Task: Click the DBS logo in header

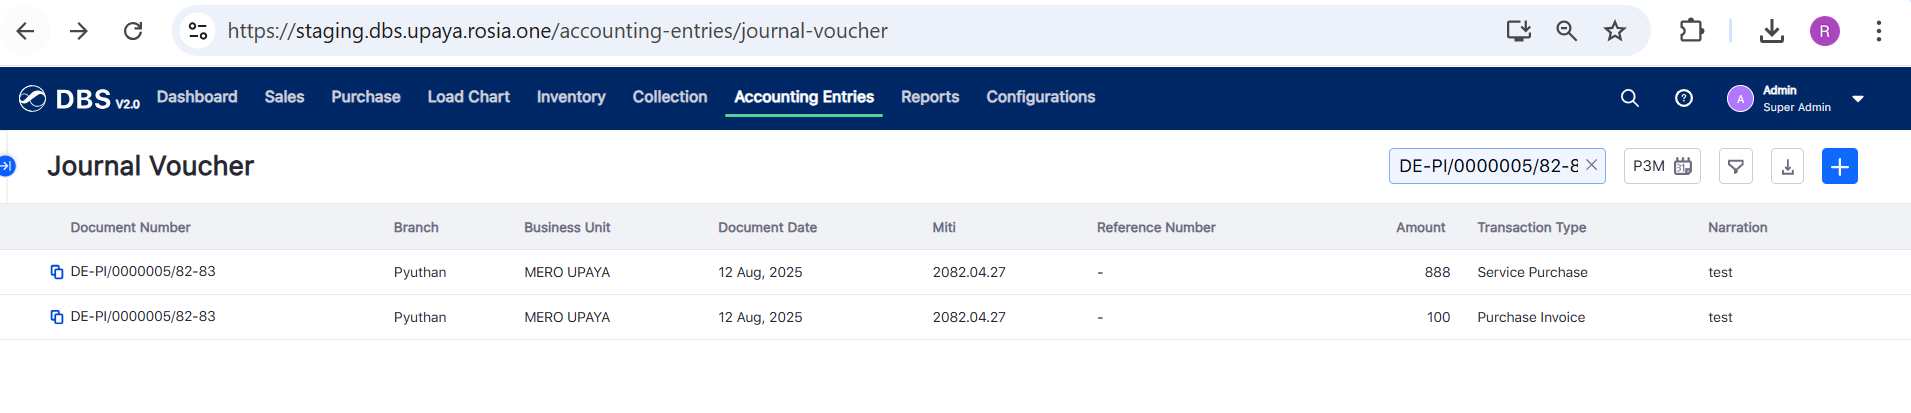Action: pyautogui.click(x=79, y=99)
